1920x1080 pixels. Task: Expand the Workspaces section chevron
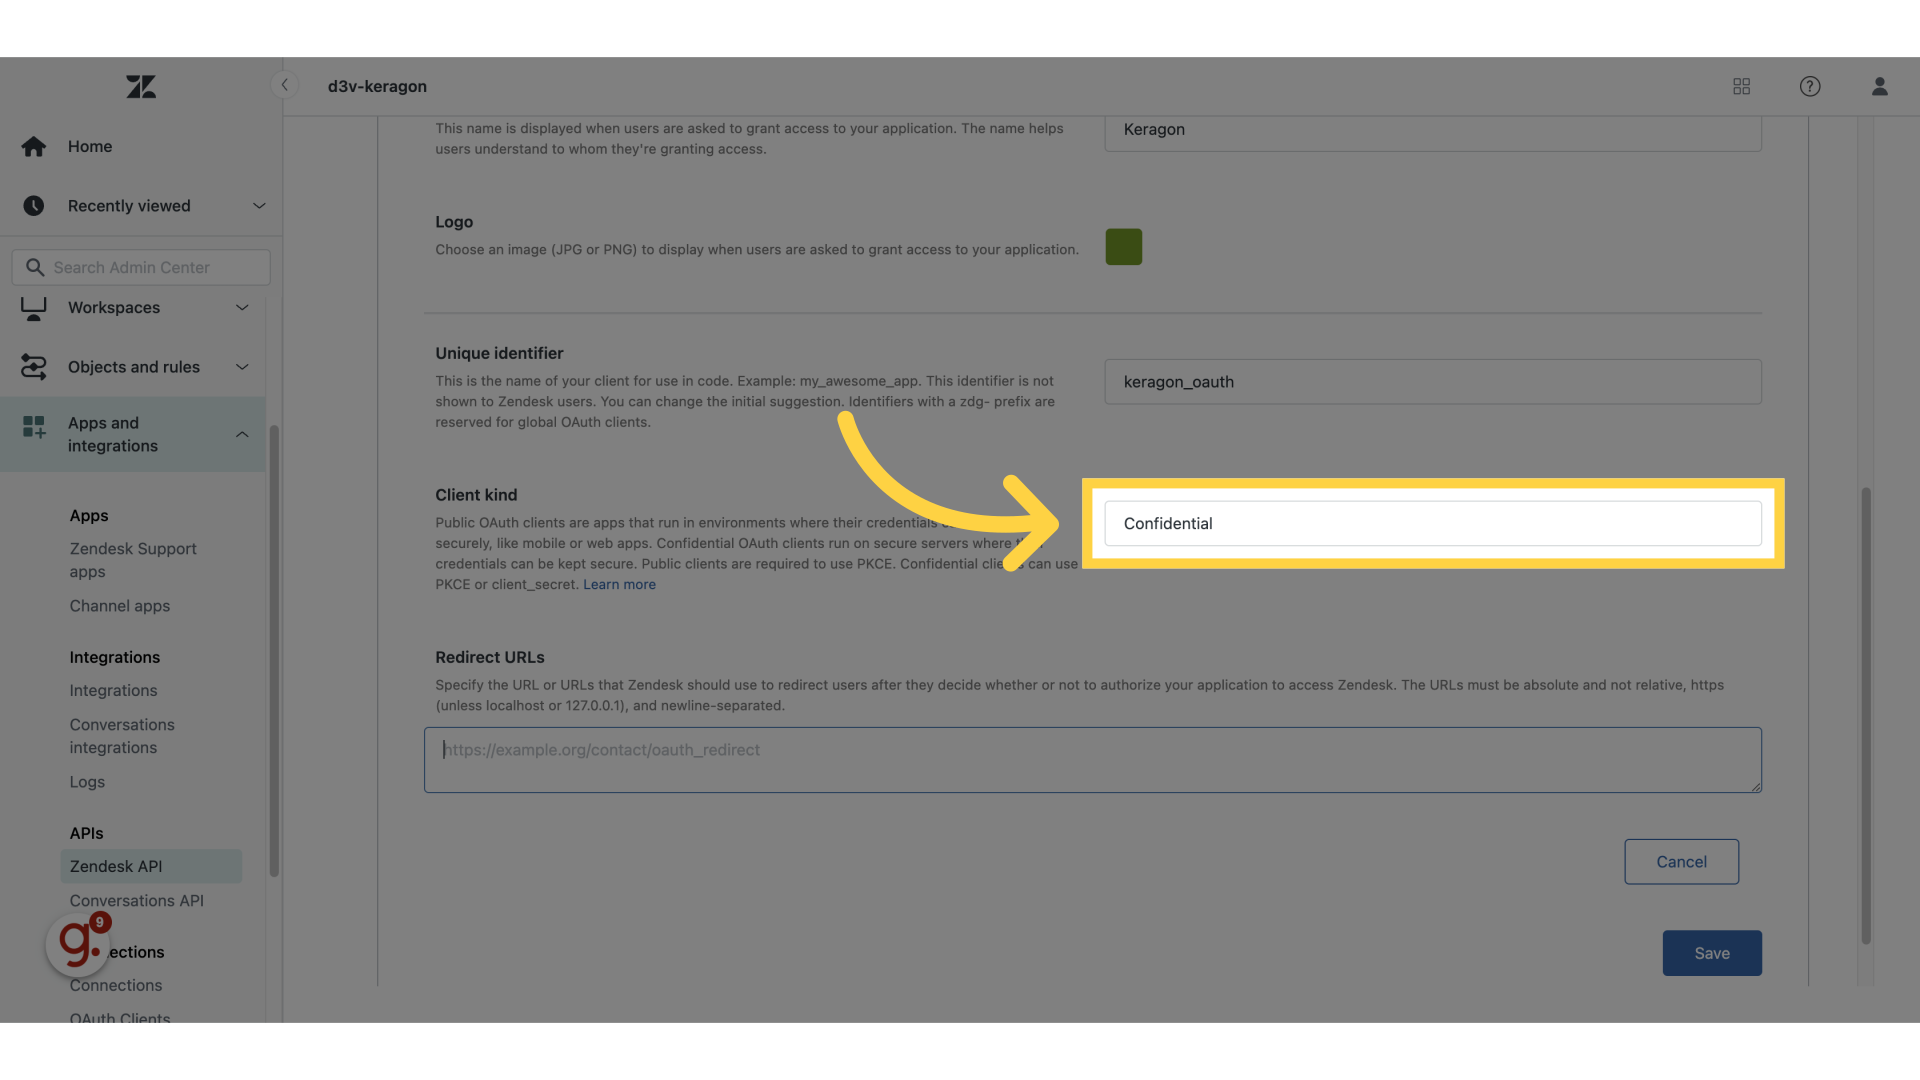click(x=242, y=308)
